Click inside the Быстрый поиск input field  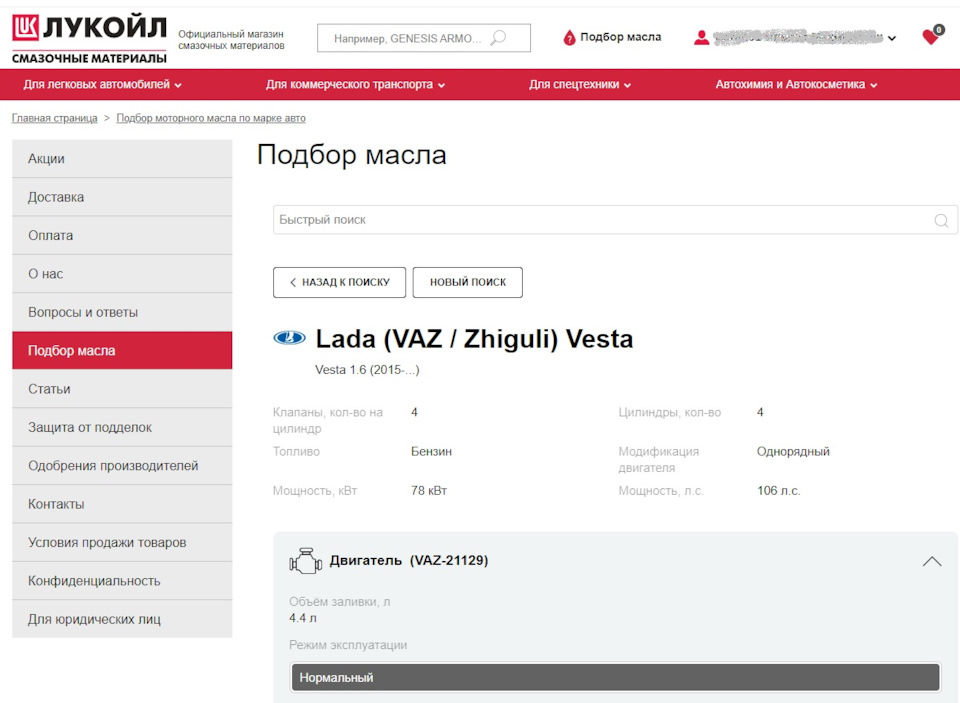600,220
